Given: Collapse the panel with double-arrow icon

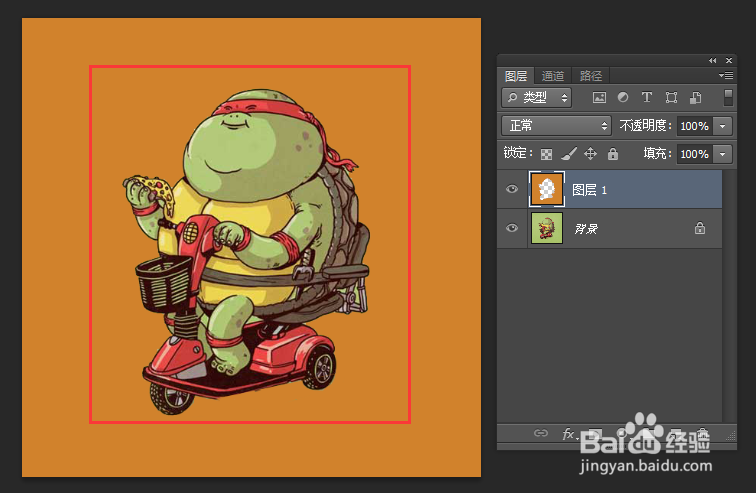Looking at the screenshot, I should 713,60.
